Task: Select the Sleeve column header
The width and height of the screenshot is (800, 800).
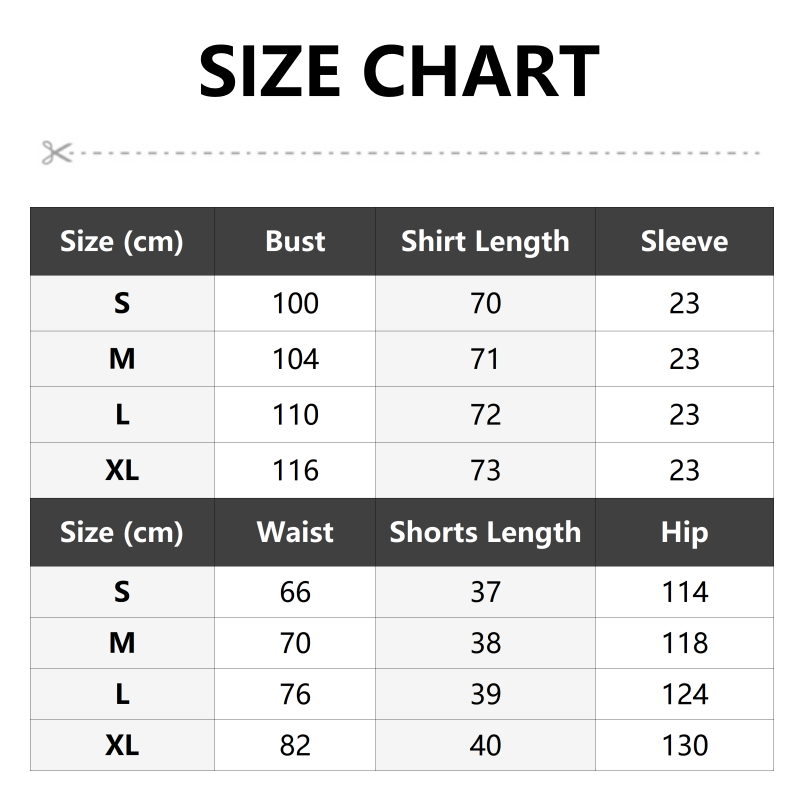Action: [x=684, y=241]
